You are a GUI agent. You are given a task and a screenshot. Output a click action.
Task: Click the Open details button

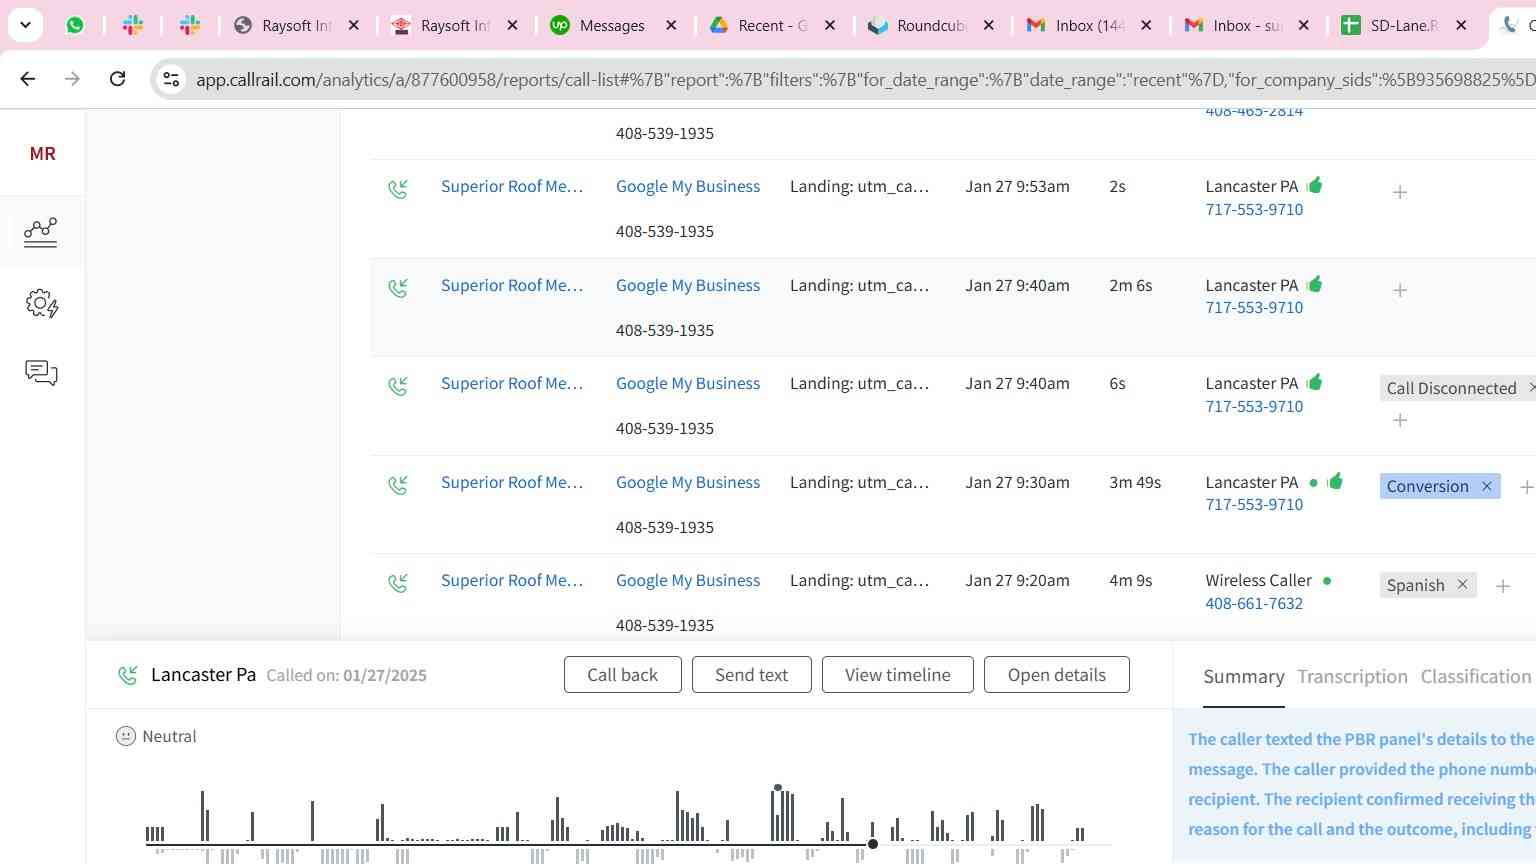coord(1057,675)
